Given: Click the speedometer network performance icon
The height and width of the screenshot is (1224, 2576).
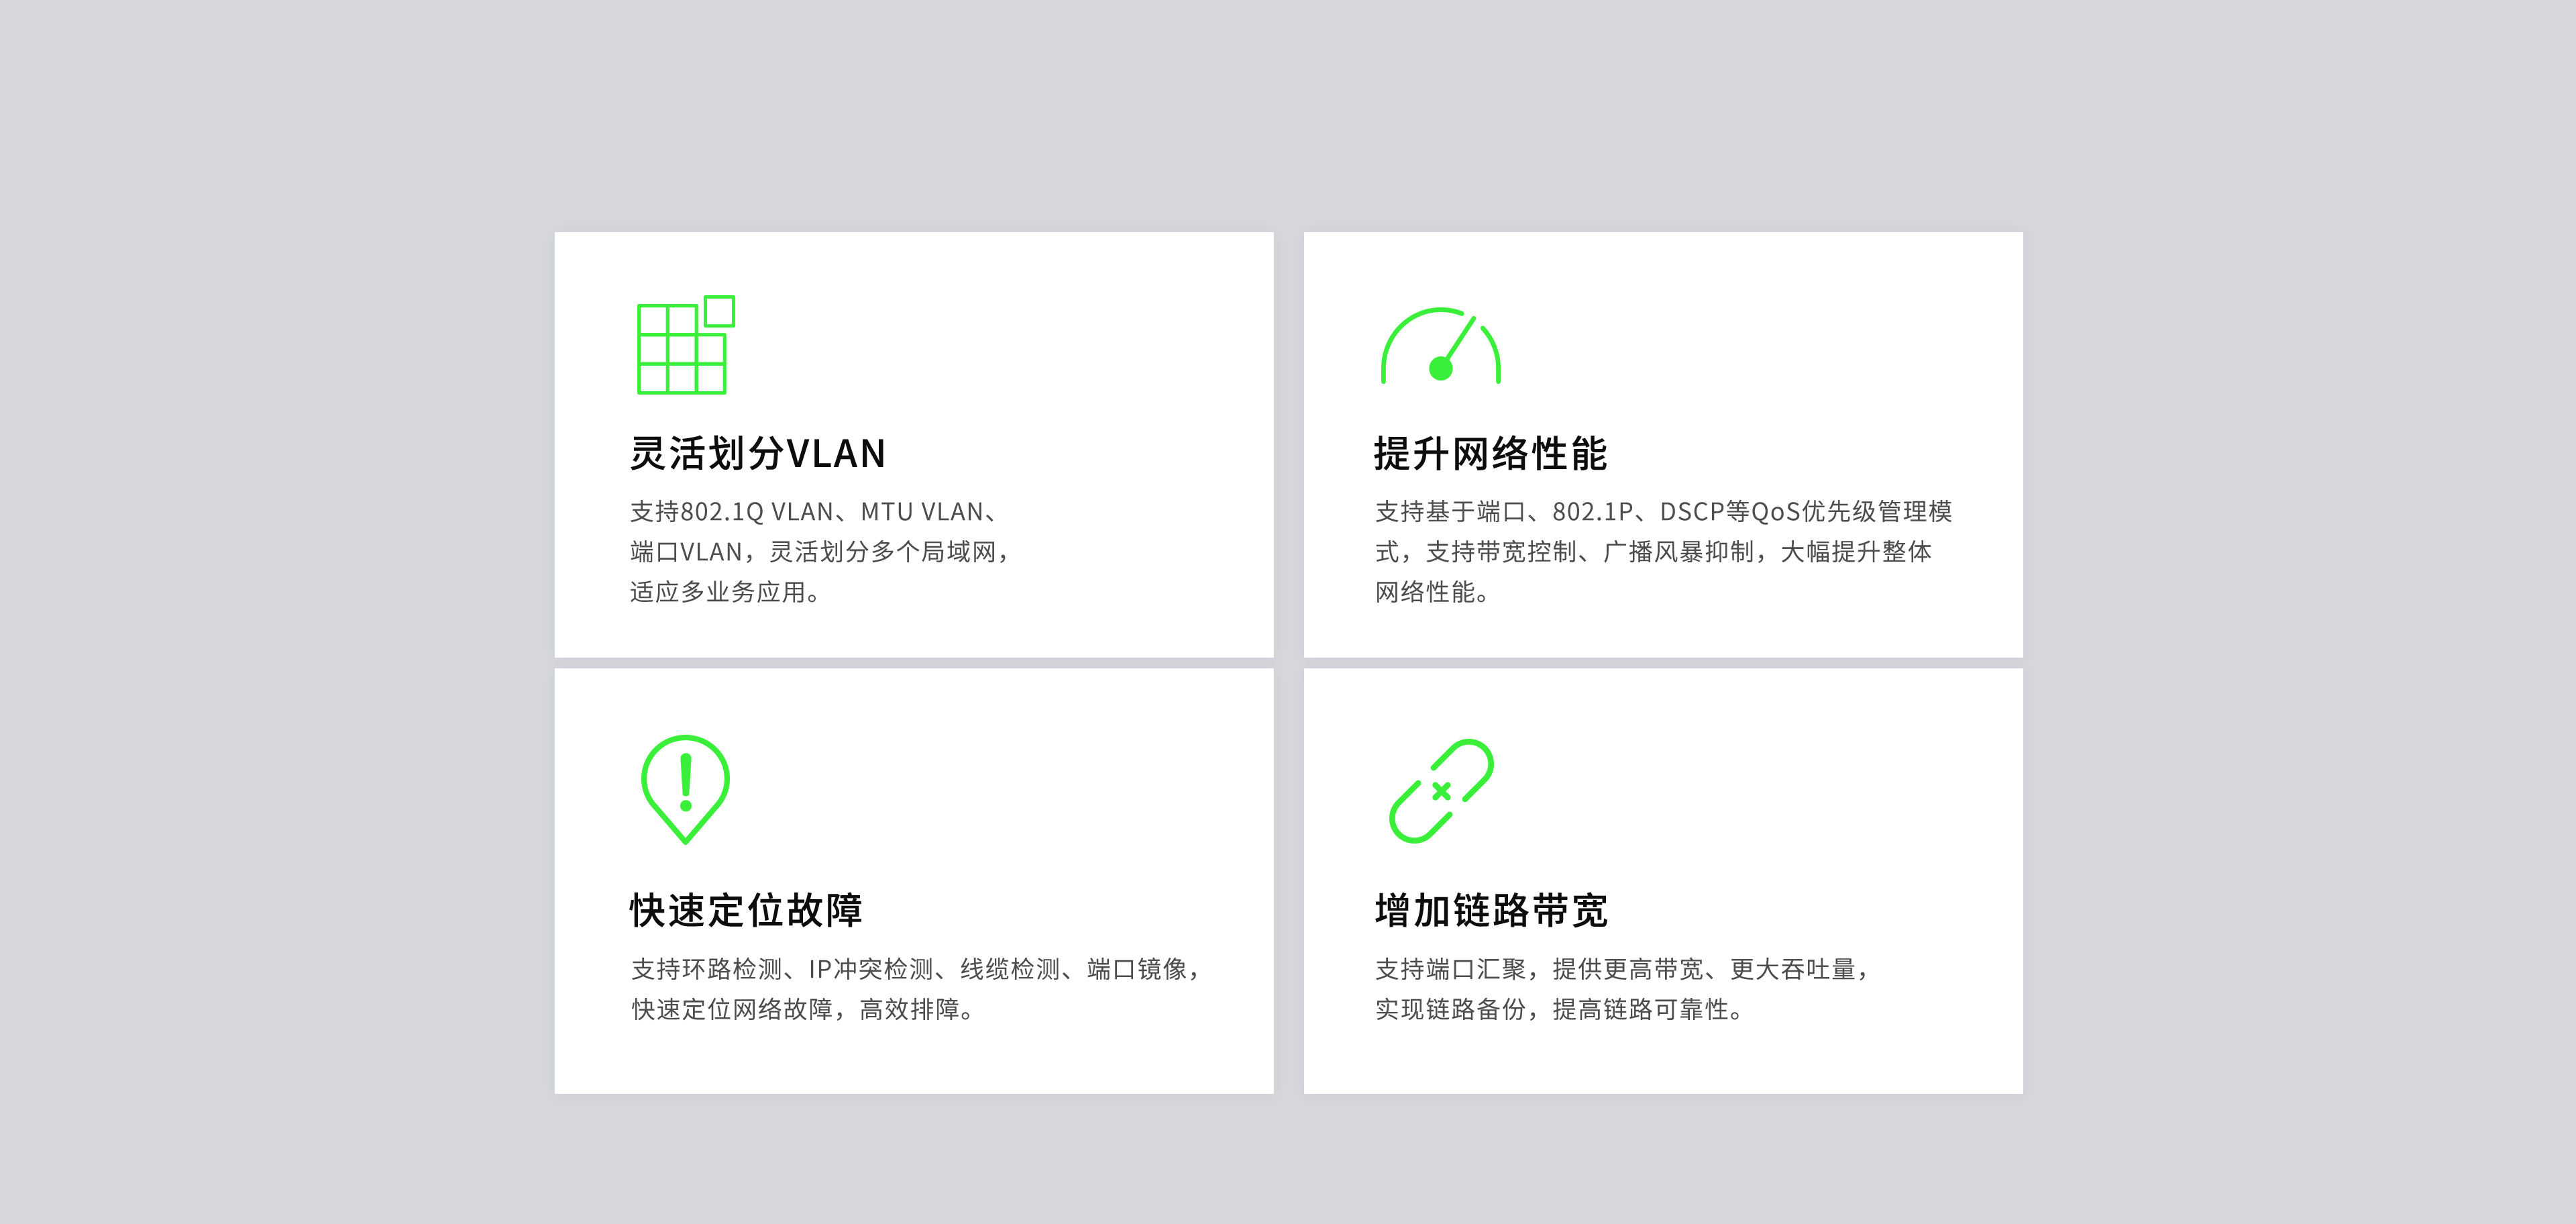Looking at the screenshot, I should click(1441, 345).
